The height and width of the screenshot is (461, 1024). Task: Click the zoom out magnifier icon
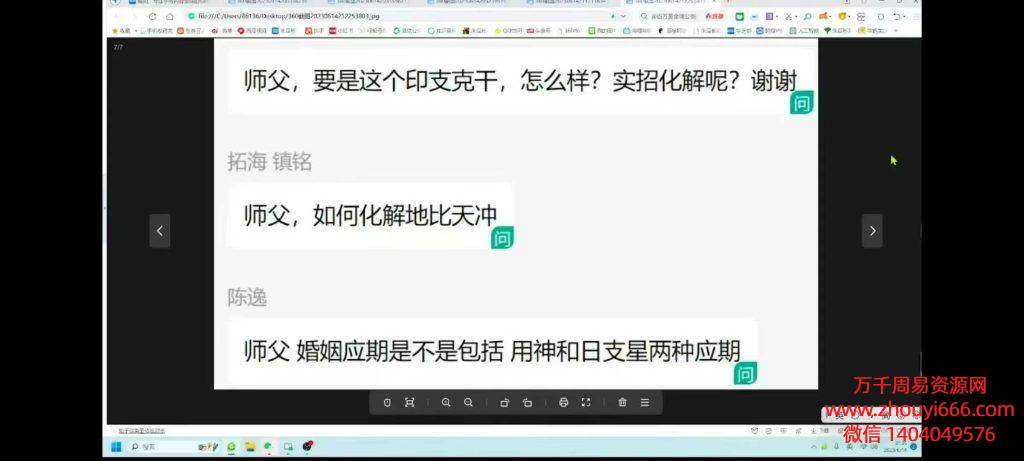(x=468, y=402)
